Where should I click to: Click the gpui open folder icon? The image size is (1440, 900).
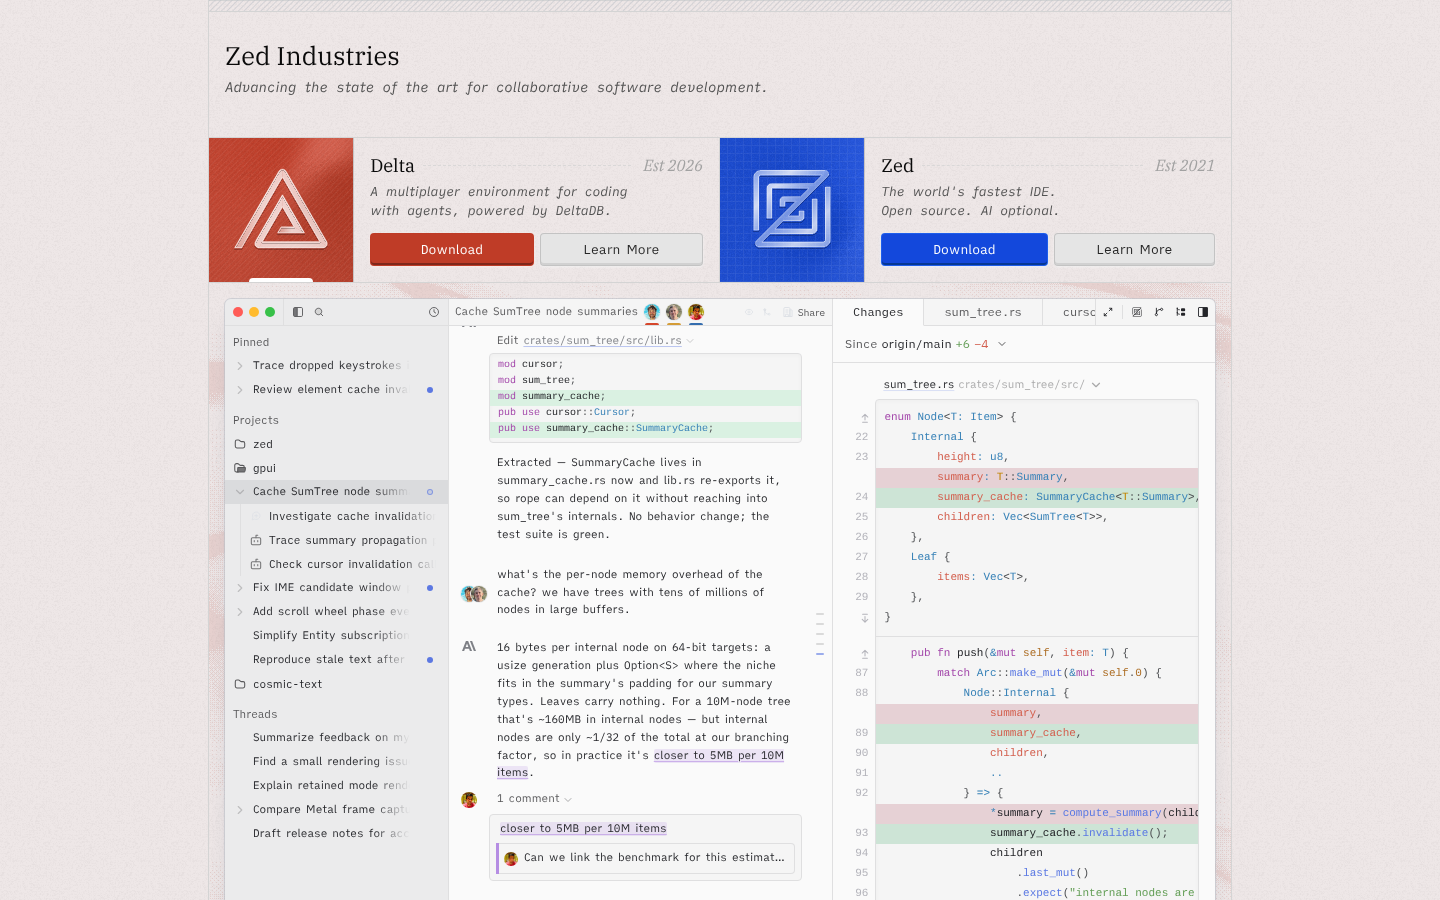click(x=240, y=468)
